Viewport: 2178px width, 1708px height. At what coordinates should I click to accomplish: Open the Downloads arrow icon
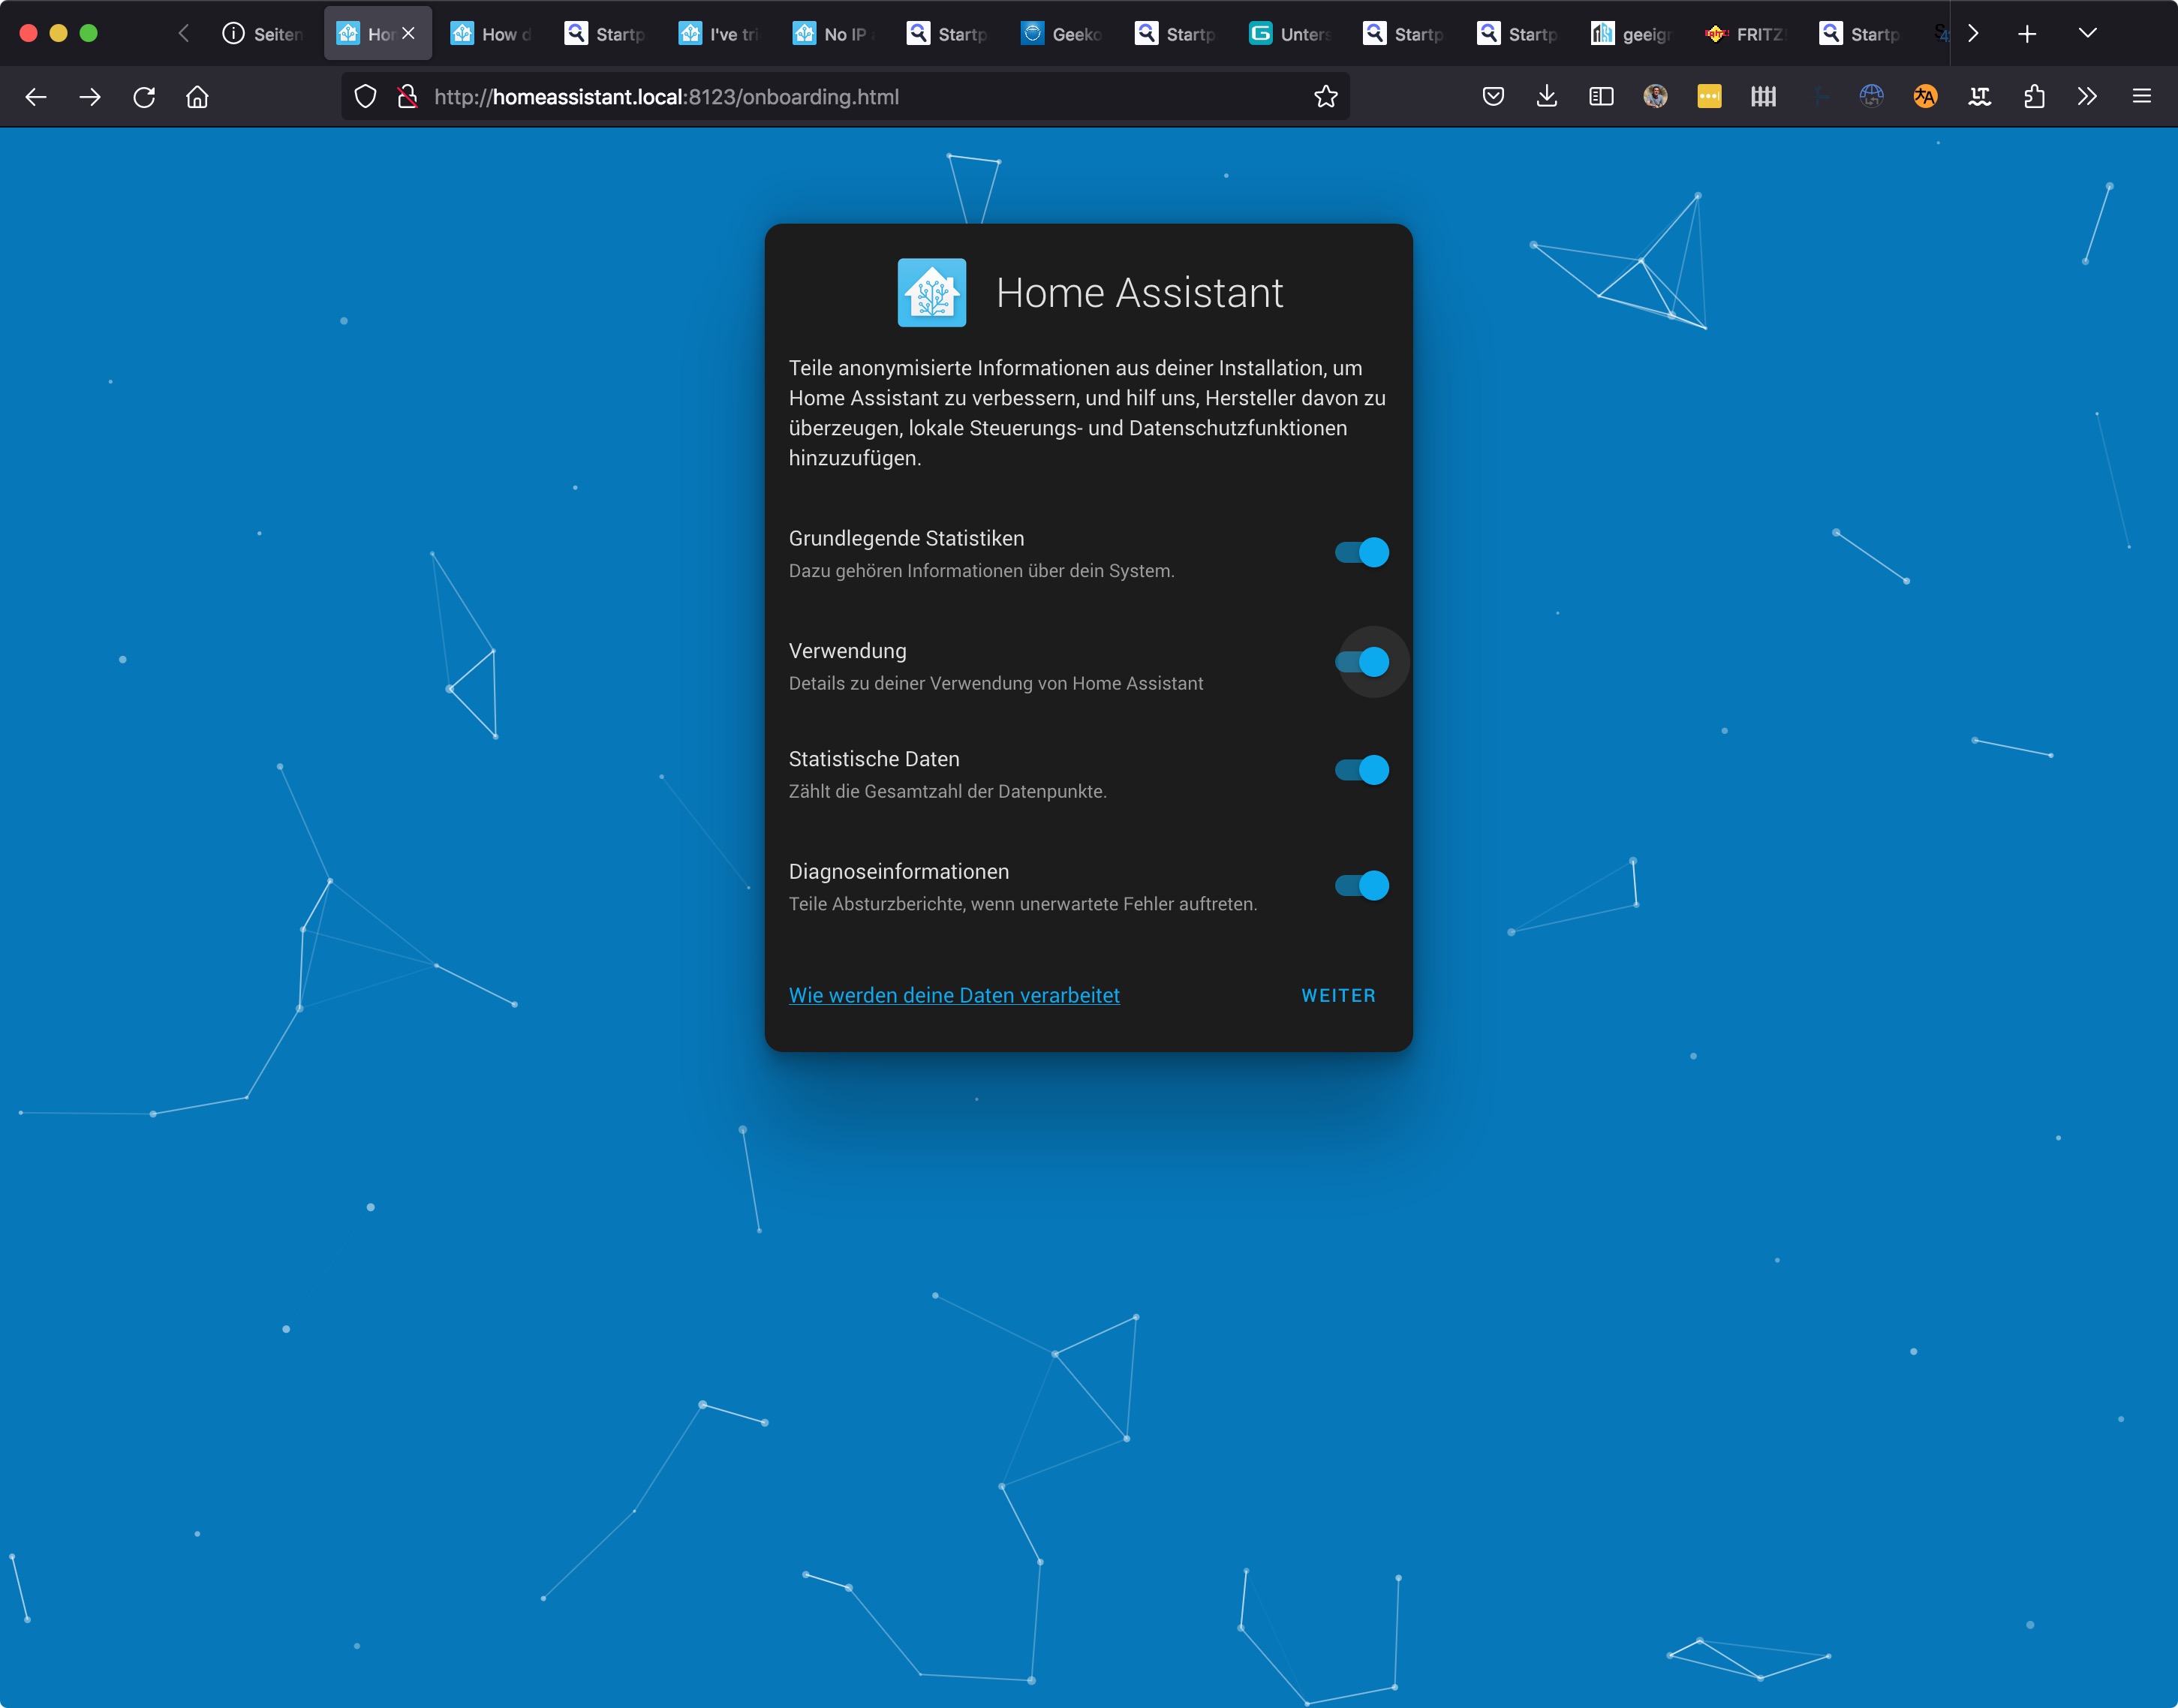coord(1546,97)
